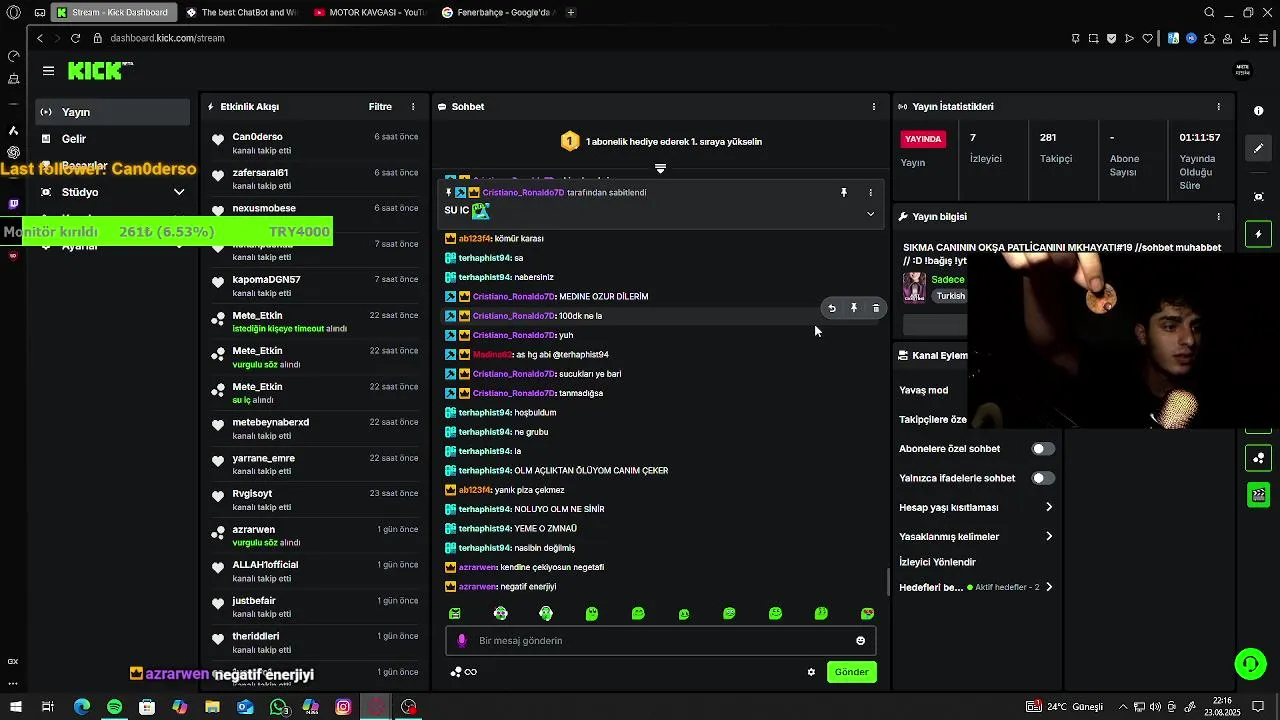Open WhatsApp from the taskbar
Viewport: 1280px width, 720px height.
point(278,707)
